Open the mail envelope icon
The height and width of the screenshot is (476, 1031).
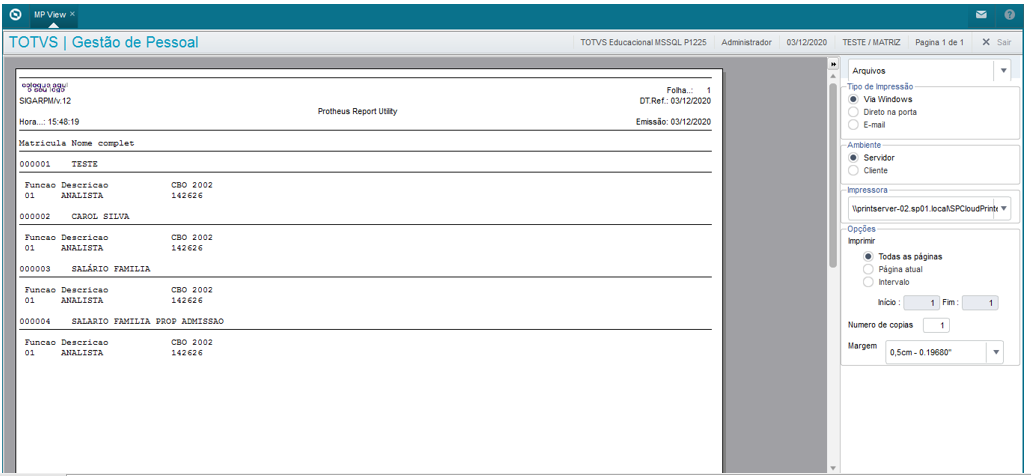pyautogui.click(x=981, y=14)
